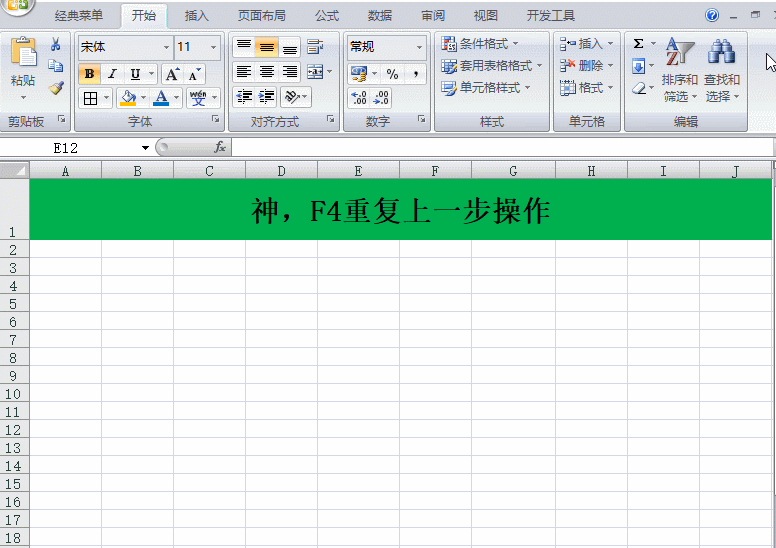
Task: Click the Copy icon in clipboard group
Action: point(55,66)
